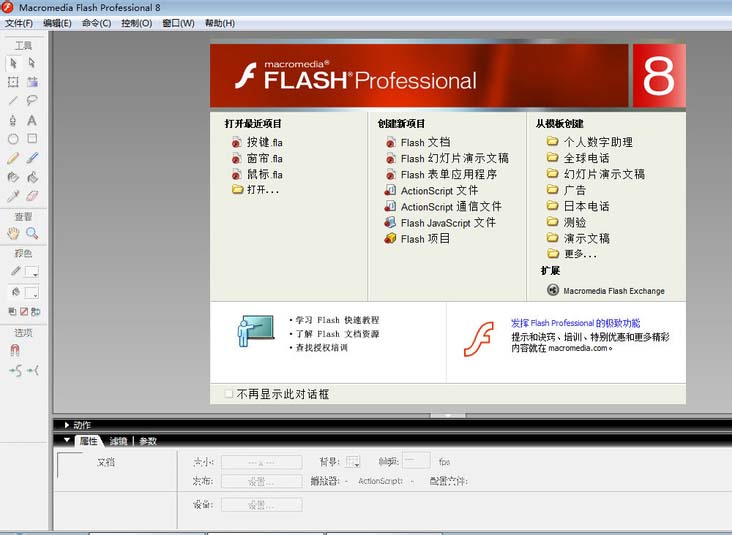Viewport: 732px width, 535px height.
Task: Select the Free Transform tool
Action: [13, 82]
